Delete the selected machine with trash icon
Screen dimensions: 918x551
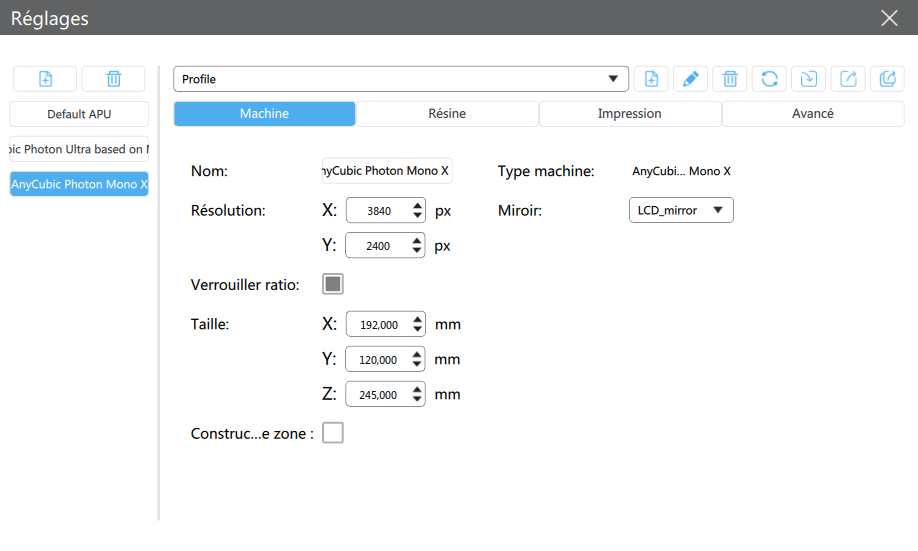114,79
